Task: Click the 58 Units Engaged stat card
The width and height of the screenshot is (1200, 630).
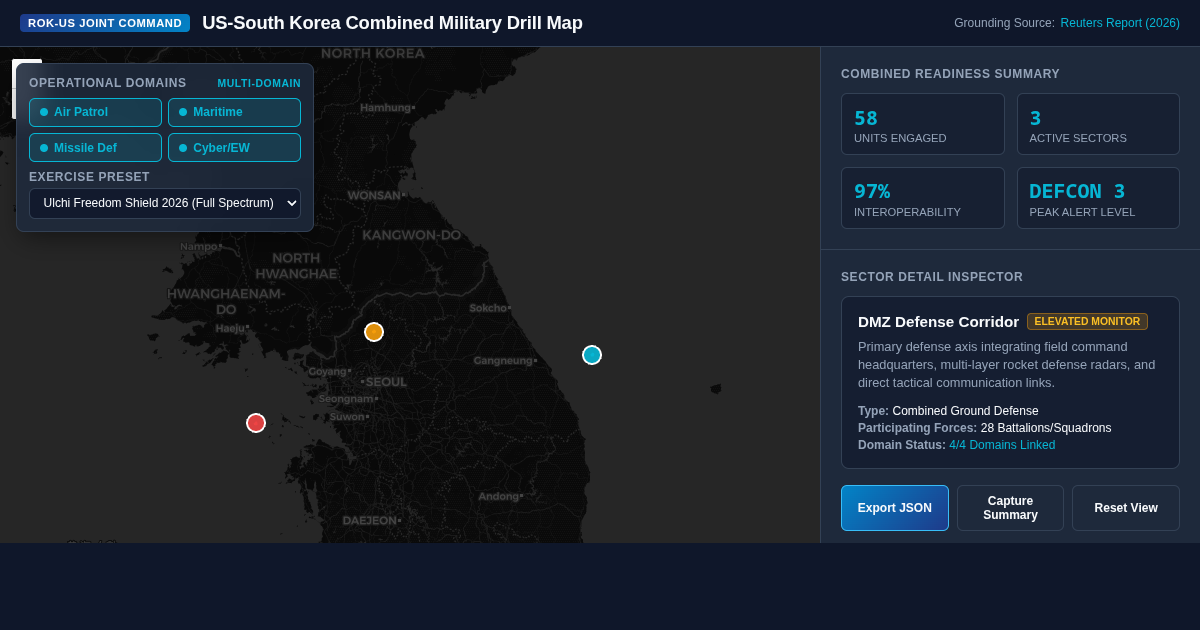Action: [923, 124]
